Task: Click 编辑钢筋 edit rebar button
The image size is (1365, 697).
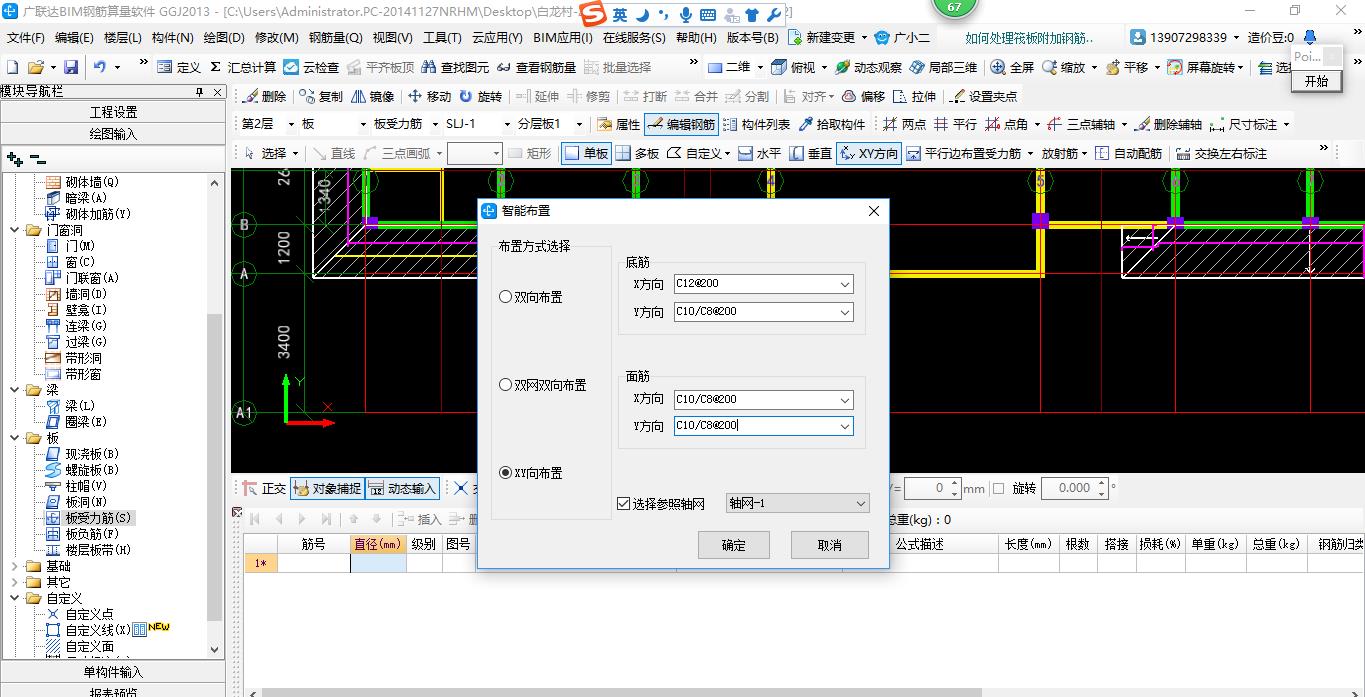Action: click(x=682, y=125)
